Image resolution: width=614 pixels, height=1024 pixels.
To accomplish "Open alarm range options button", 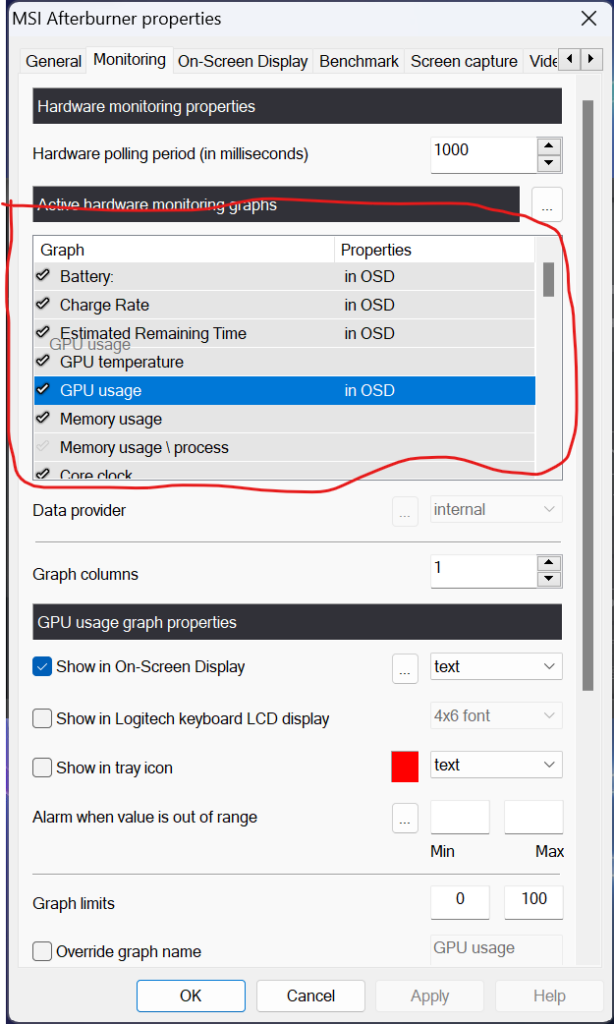I will click(405, 817).
